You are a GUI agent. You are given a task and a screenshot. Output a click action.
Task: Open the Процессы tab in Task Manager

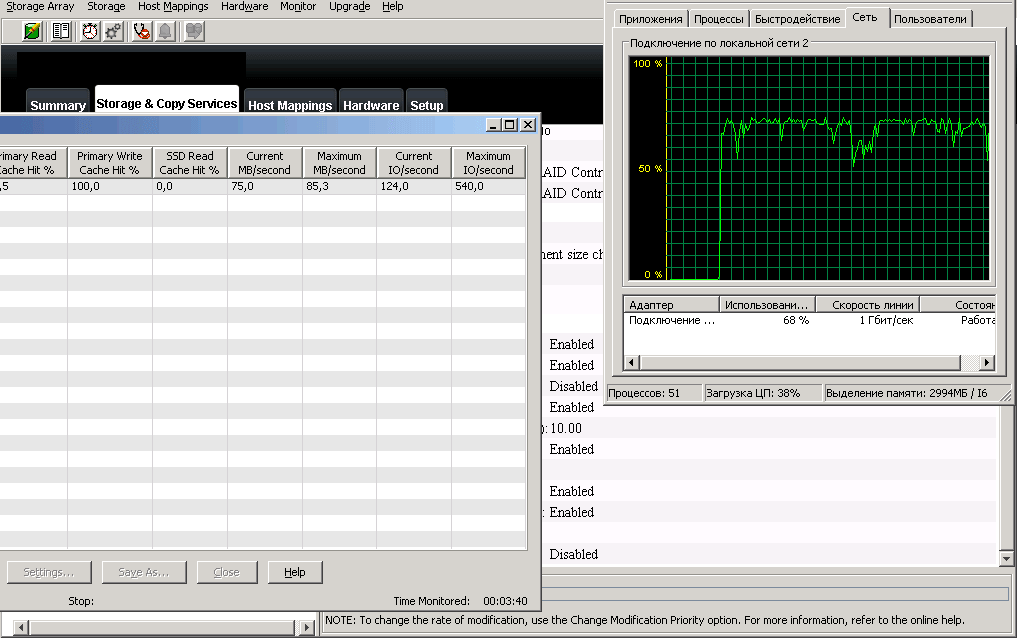(x=719, y=19)
